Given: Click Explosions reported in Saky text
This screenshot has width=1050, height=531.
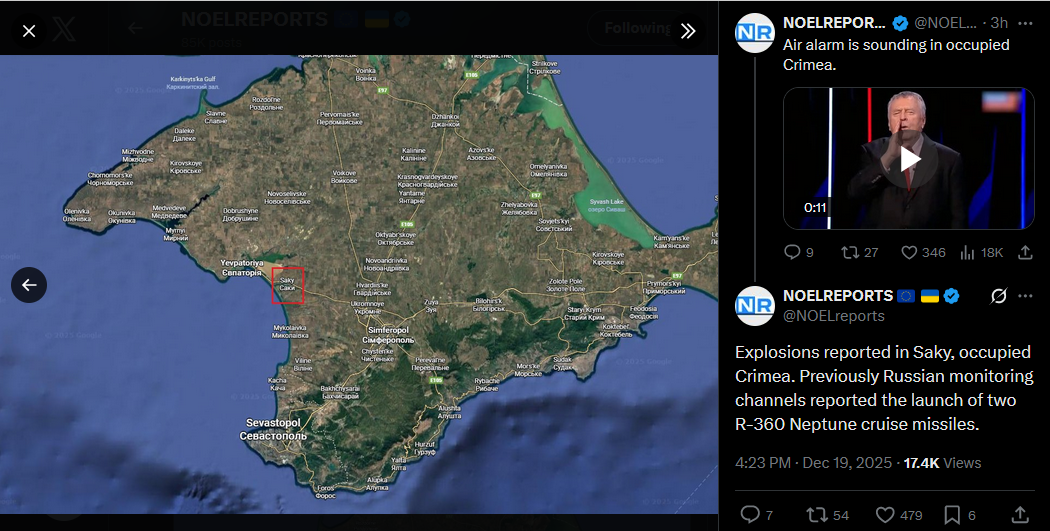Looking at the screenshot, I should point(884,388).
